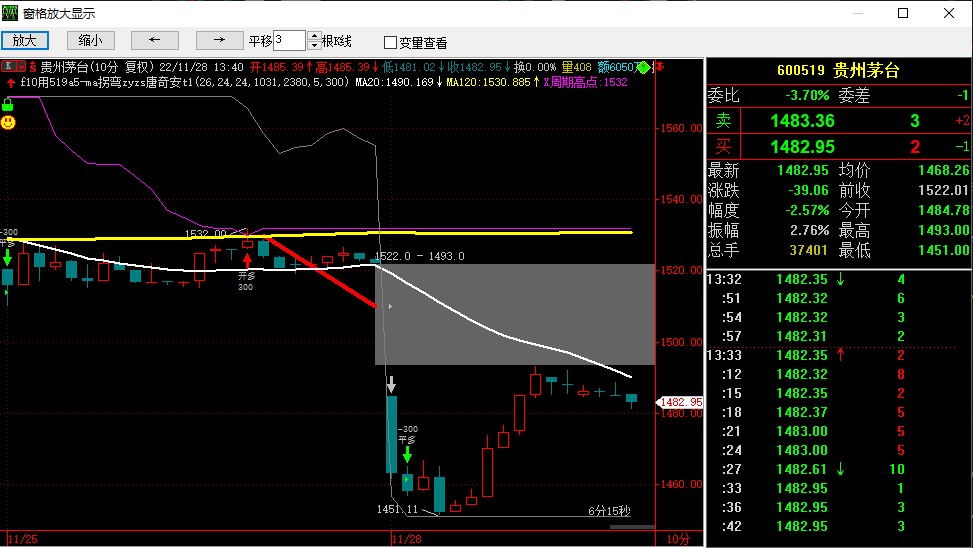Click the 涨跌 value -39.06
The width and height of the screenshot is (973, 548).
coord(809,190)
